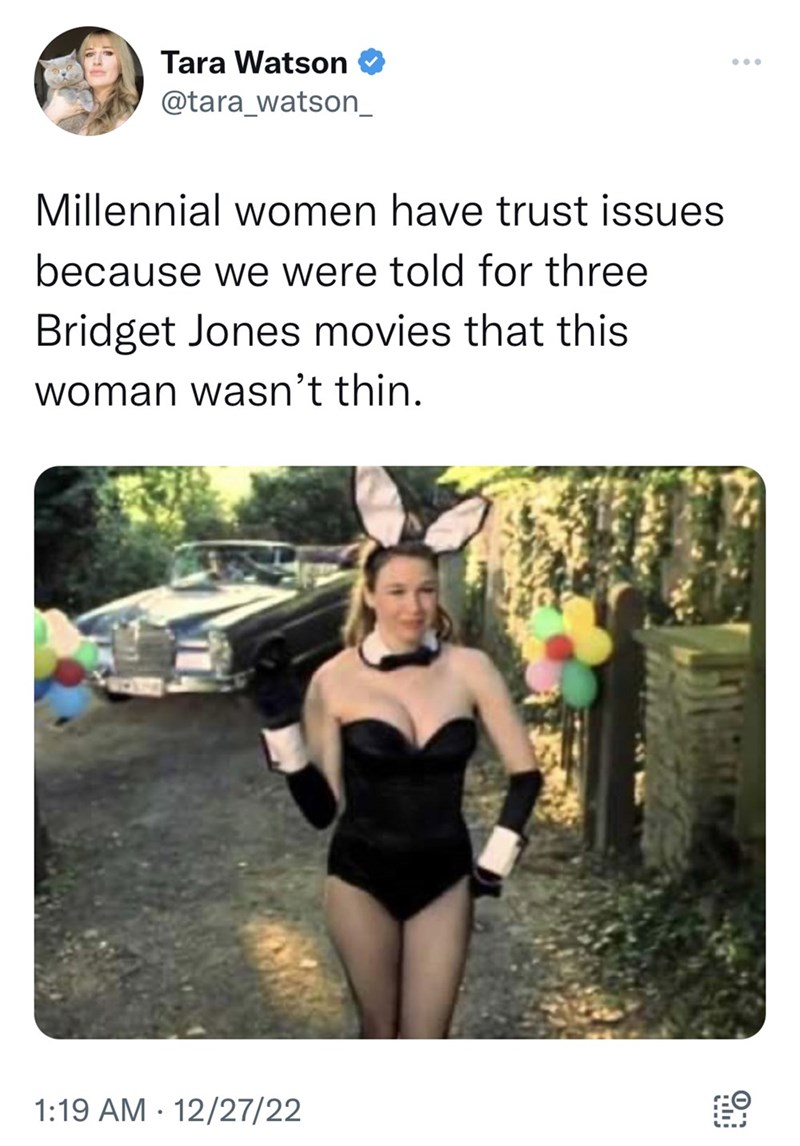Click the phrase trust issues in the tweet

[611, 211]
